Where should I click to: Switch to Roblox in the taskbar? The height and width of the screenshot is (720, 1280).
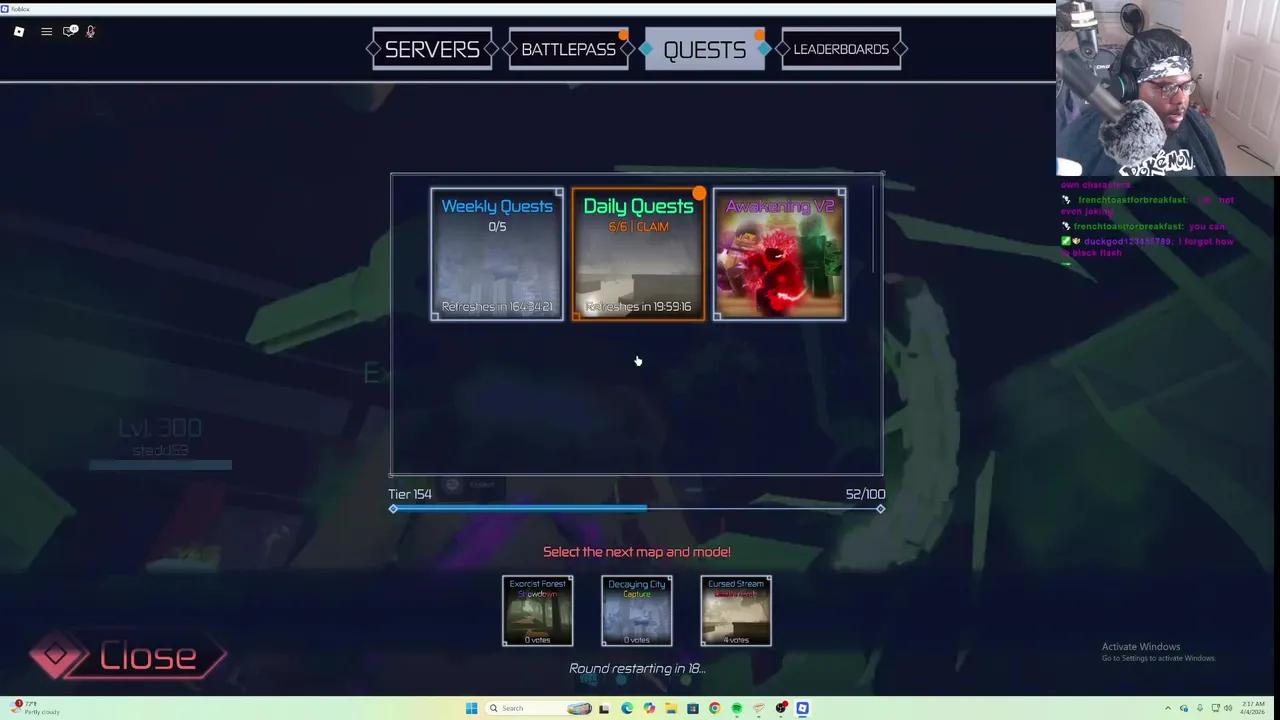(x=802, y=708)
